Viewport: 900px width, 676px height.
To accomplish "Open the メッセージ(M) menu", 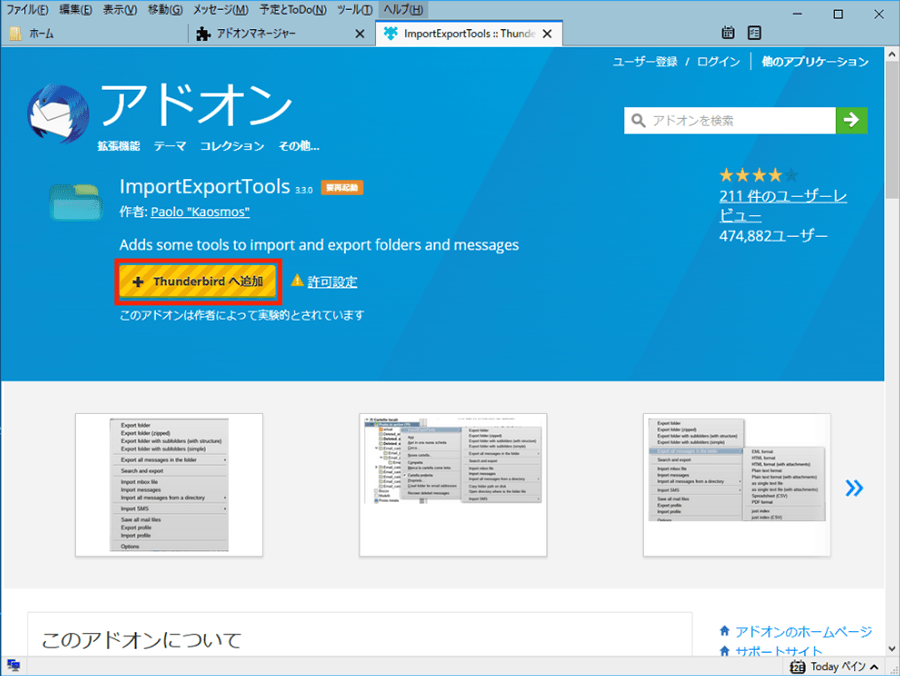I will tap(220, 10).
